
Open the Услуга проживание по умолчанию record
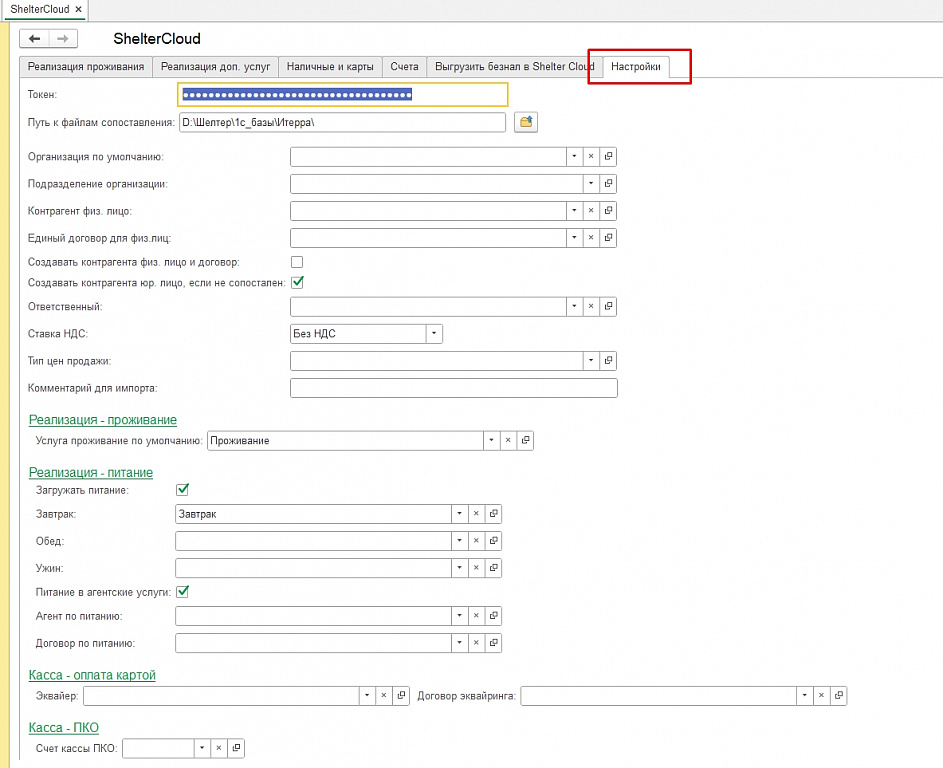pyautogui.click(x=525, y=440)
